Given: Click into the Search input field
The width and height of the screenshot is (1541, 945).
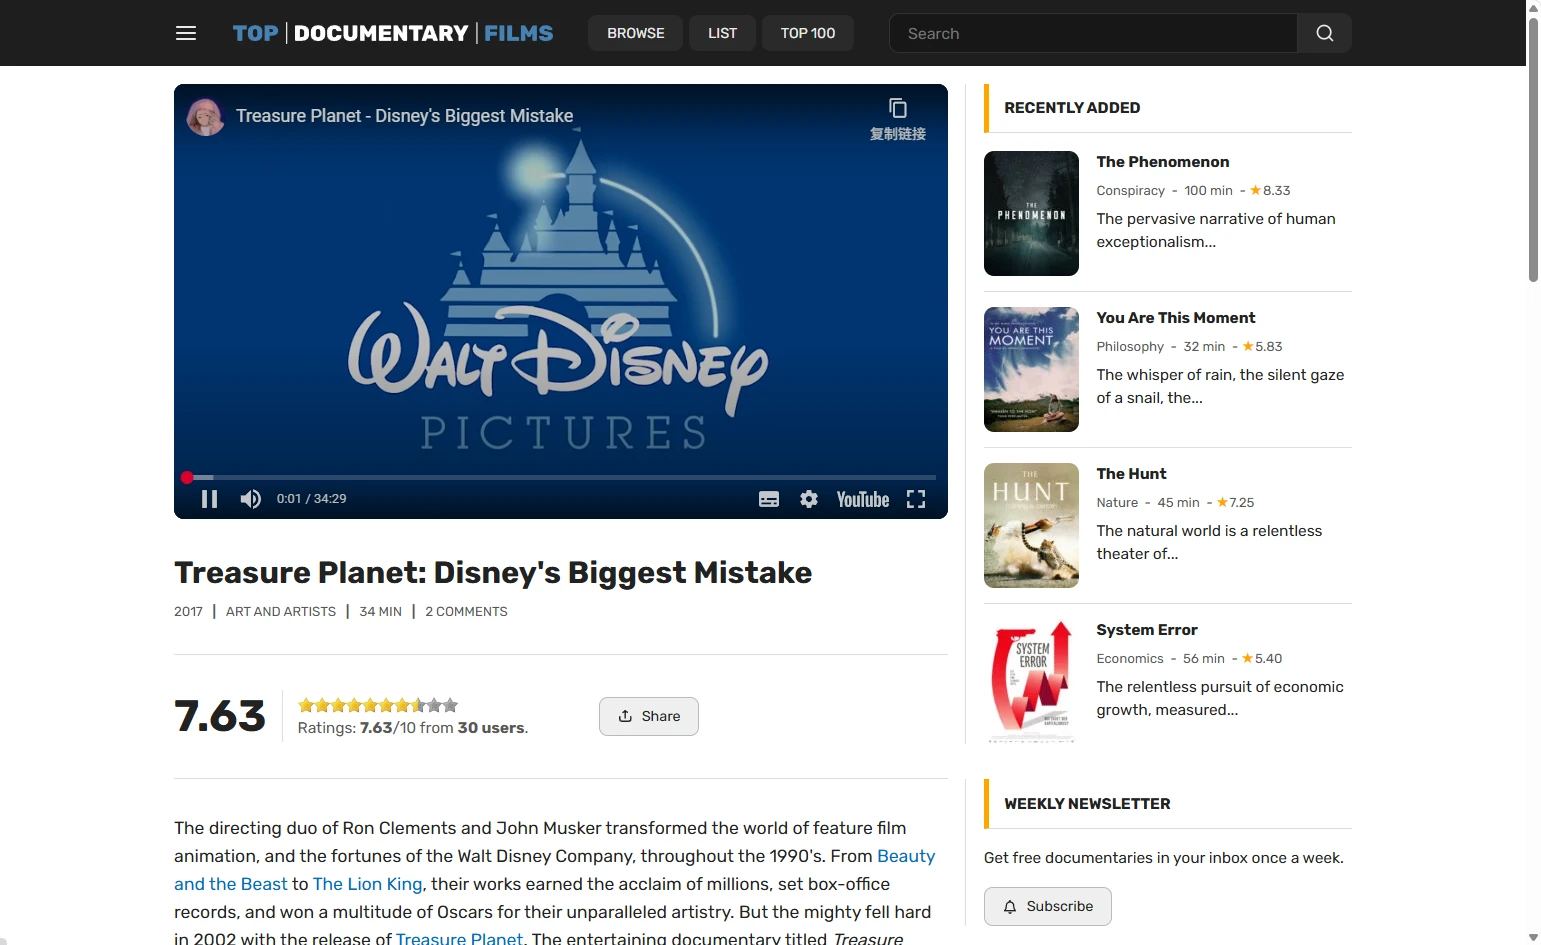Looking at the screenshot, I should pyautogui.click(x=1093, y=33).
